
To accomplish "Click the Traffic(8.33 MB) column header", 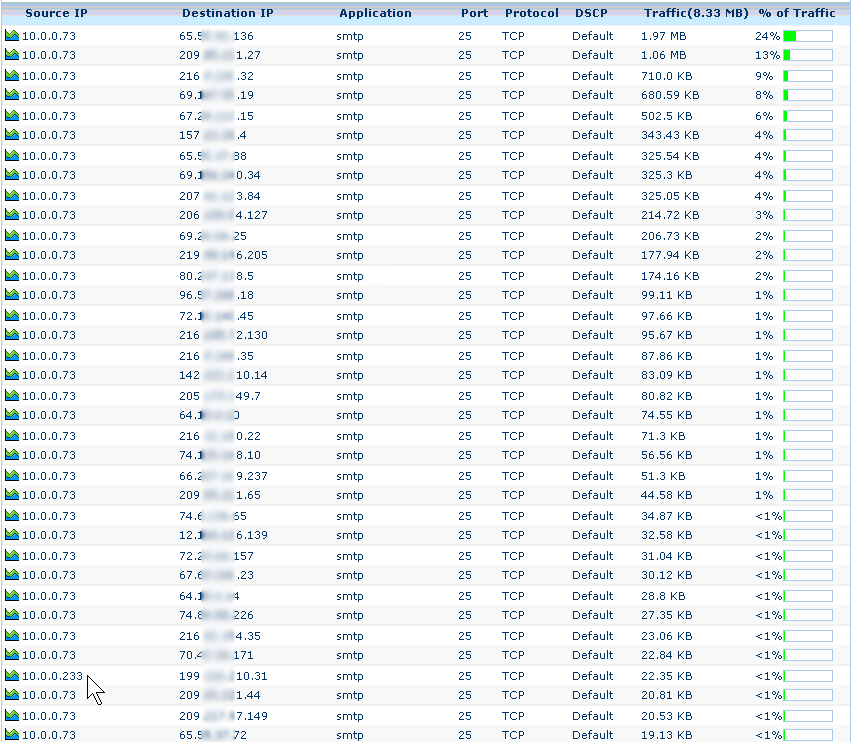I will click(694, 13).
